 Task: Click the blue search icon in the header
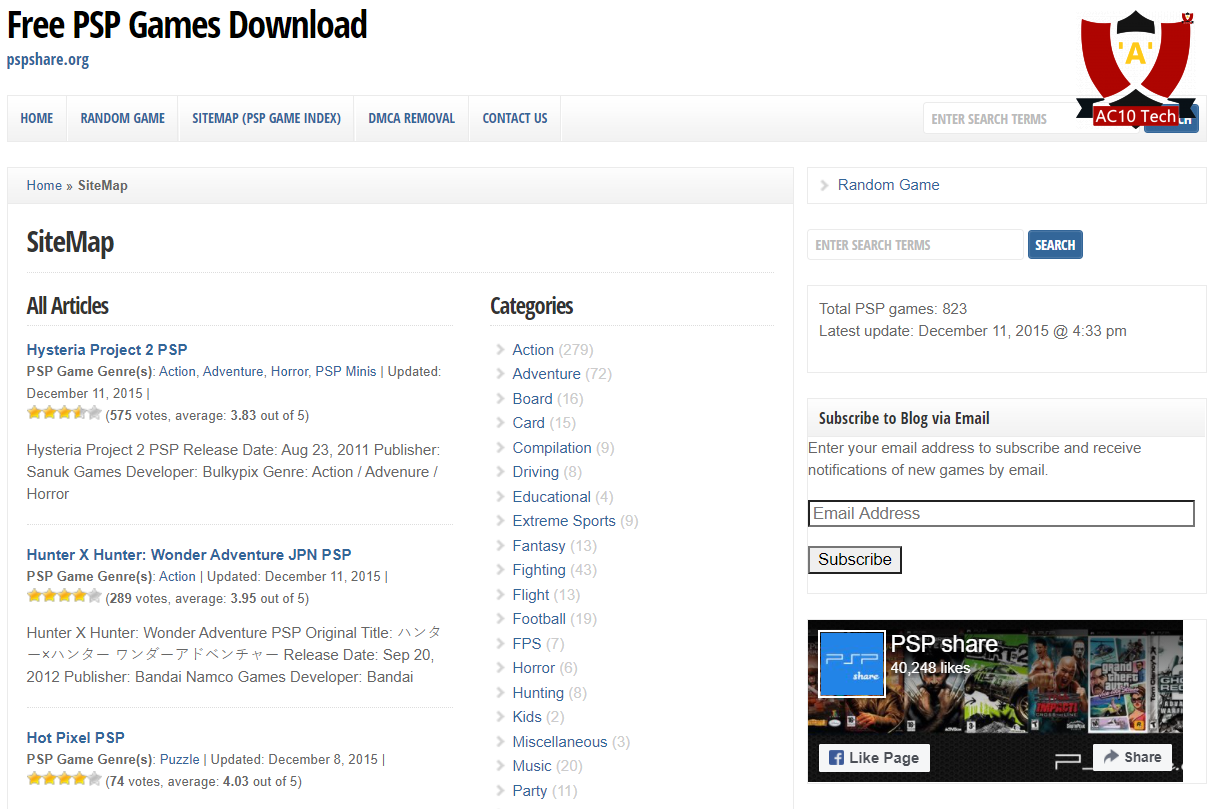point(1170,118)
